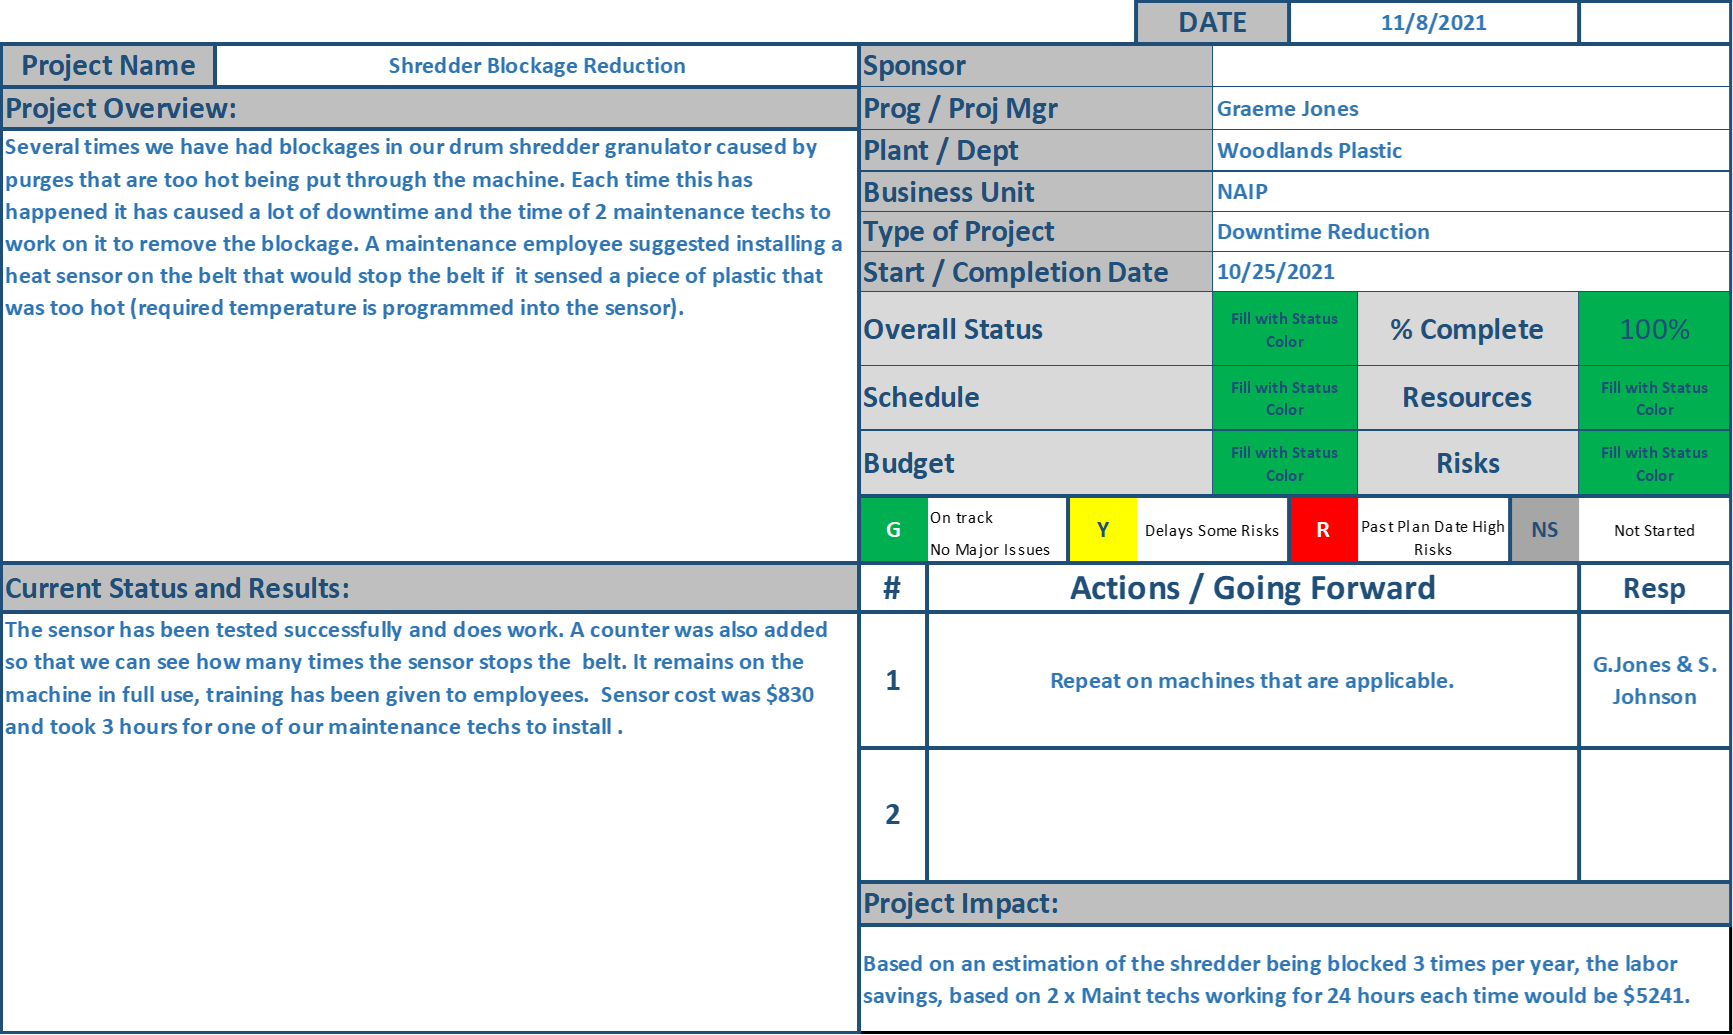The width and height of the screenshot is (1733, 1035).
Task: Select the Delays Some Risks legend text
Action: point(1212,531)
